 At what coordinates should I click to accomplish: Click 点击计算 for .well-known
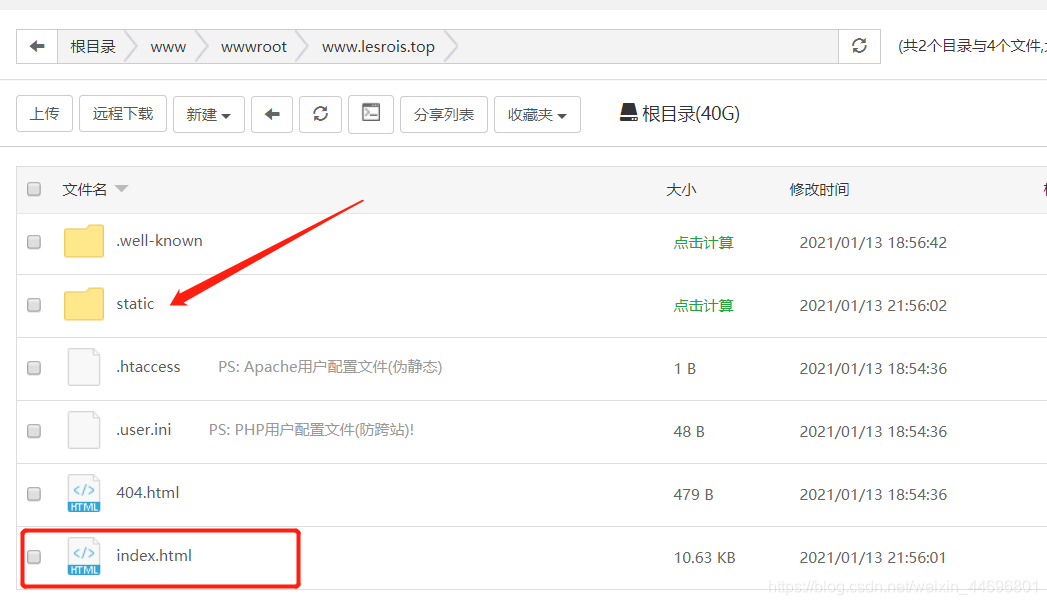(x=703, y=242)
